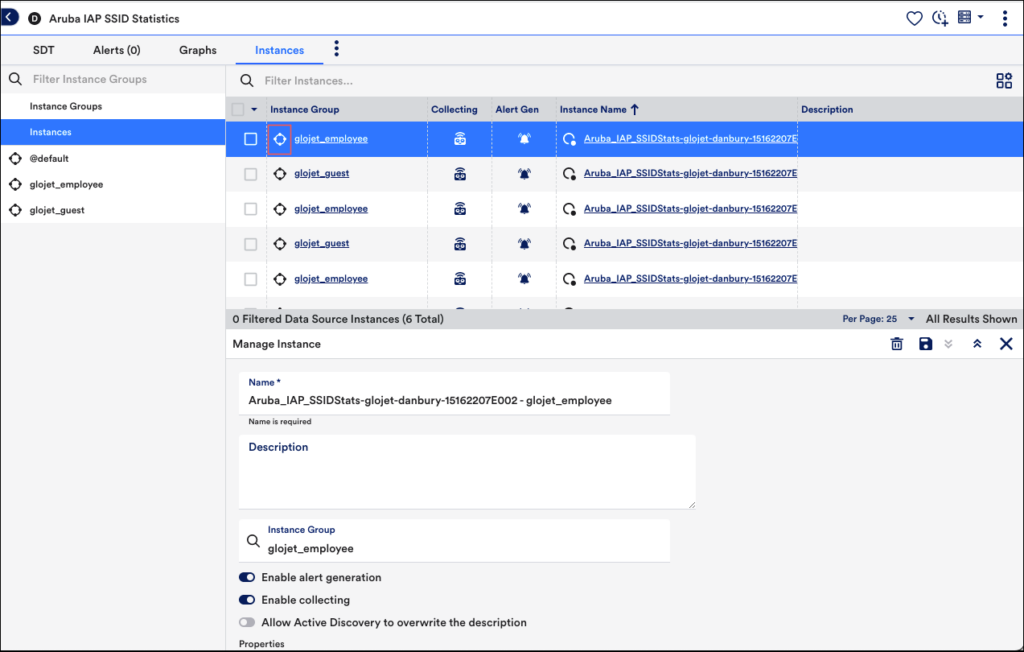Sort by the Instance Group column header
Viewport: 1024px width, 652px height.
click(x=304, y=109)
